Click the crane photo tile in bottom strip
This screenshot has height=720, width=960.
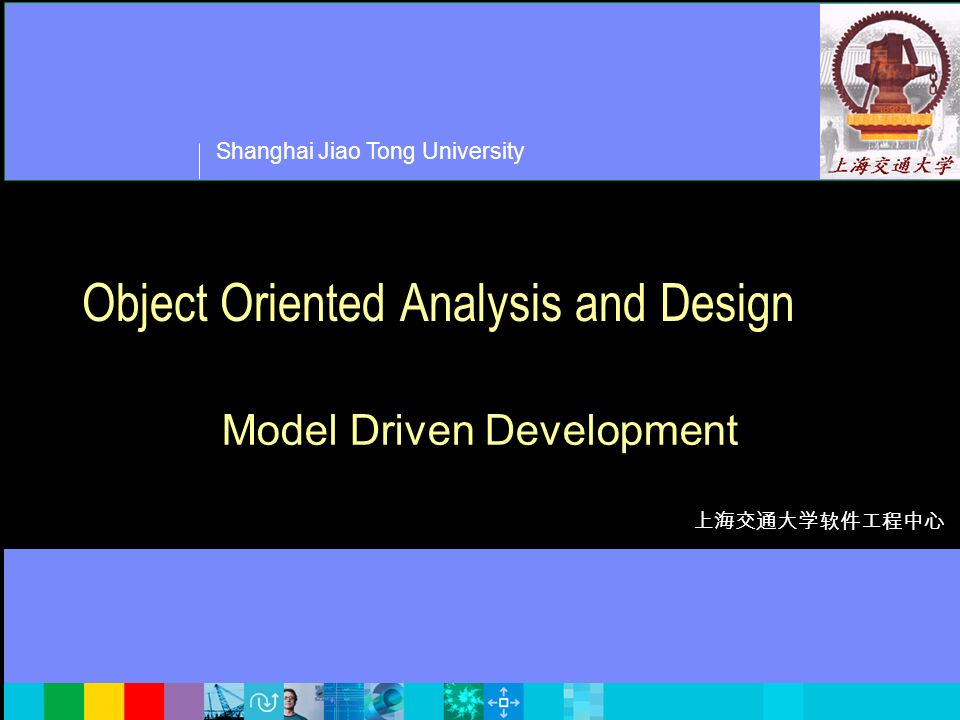[224, 701]
